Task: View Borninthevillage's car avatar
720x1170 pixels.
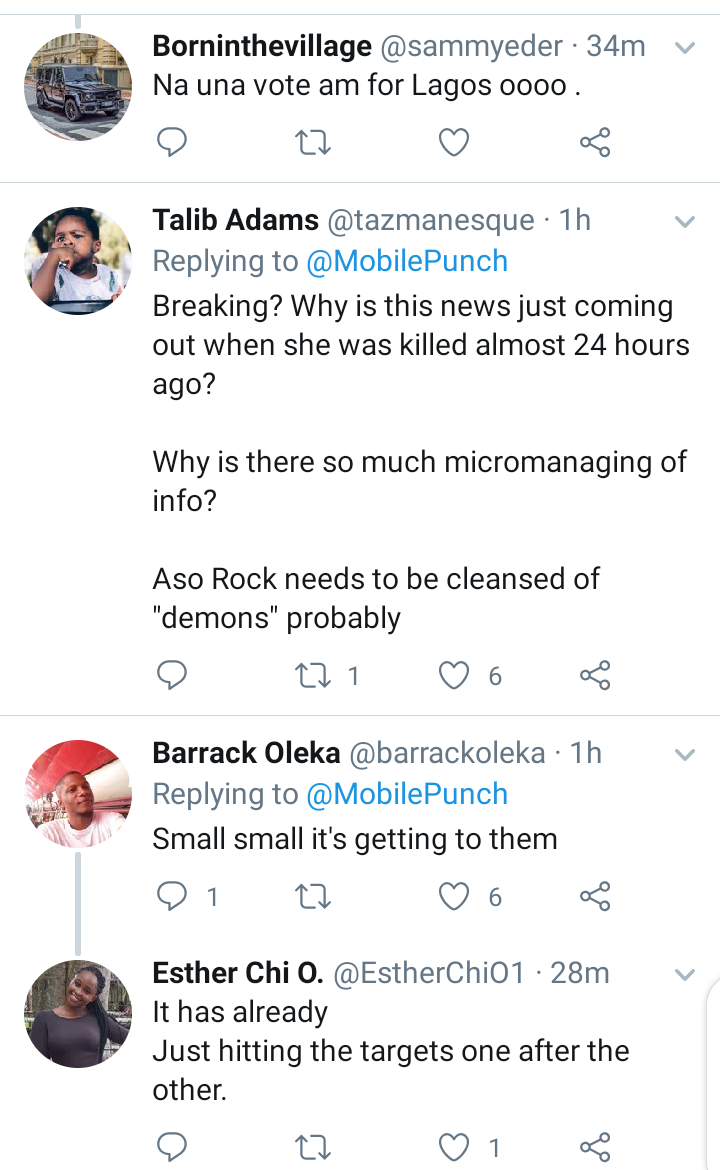Action: tap(78, 87)
